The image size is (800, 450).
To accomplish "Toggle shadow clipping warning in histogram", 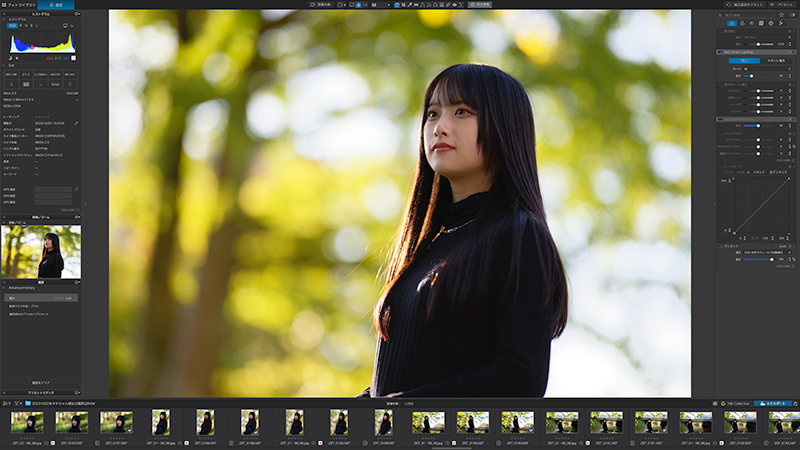I will pyautogui.click(x=10, y=58).
